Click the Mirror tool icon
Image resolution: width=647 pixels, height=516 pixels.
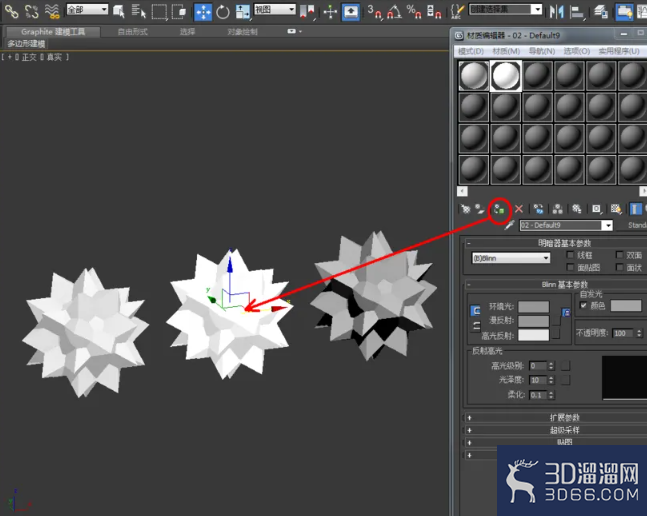[x=557, y=12]
